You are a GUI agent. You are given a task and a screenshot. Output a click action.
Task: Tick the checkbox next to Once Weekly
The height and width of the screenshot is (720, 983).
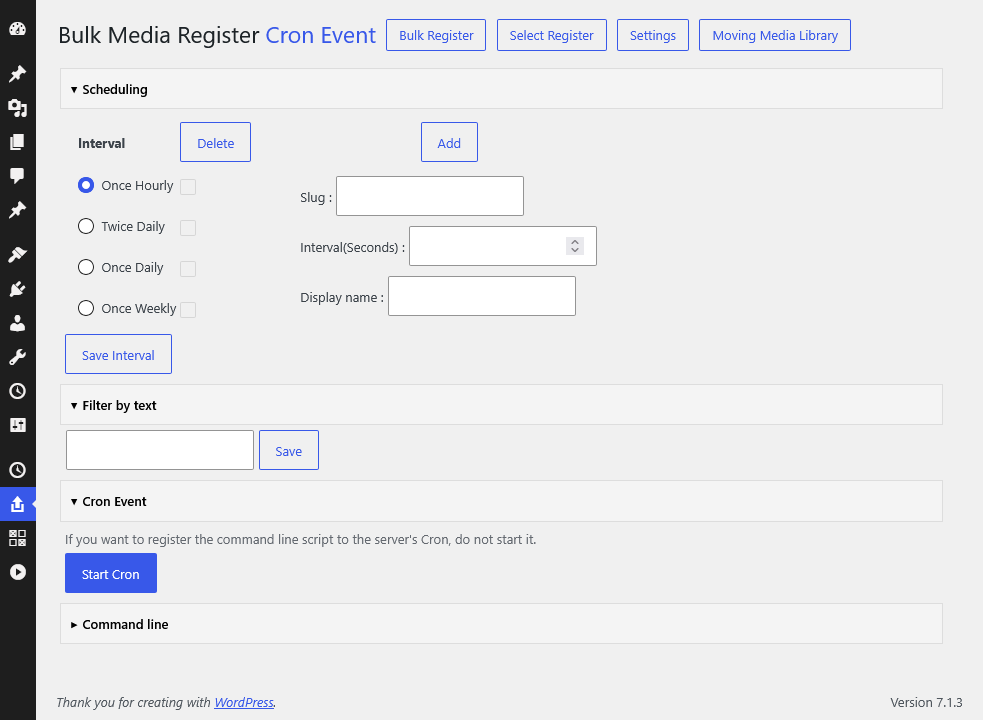(x=188, y=310)
